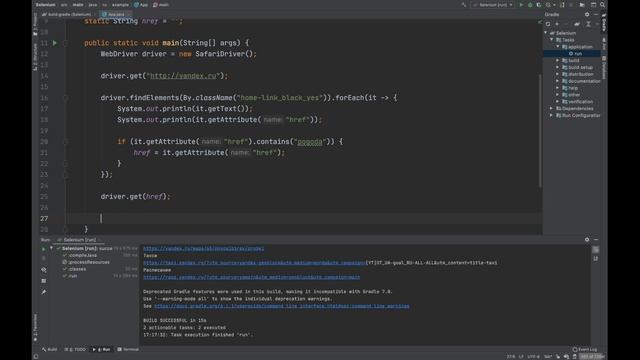The width and height of the screenshot is (640, 360).
Task: Open the Run panel settings gear
Action: [587, 240]
